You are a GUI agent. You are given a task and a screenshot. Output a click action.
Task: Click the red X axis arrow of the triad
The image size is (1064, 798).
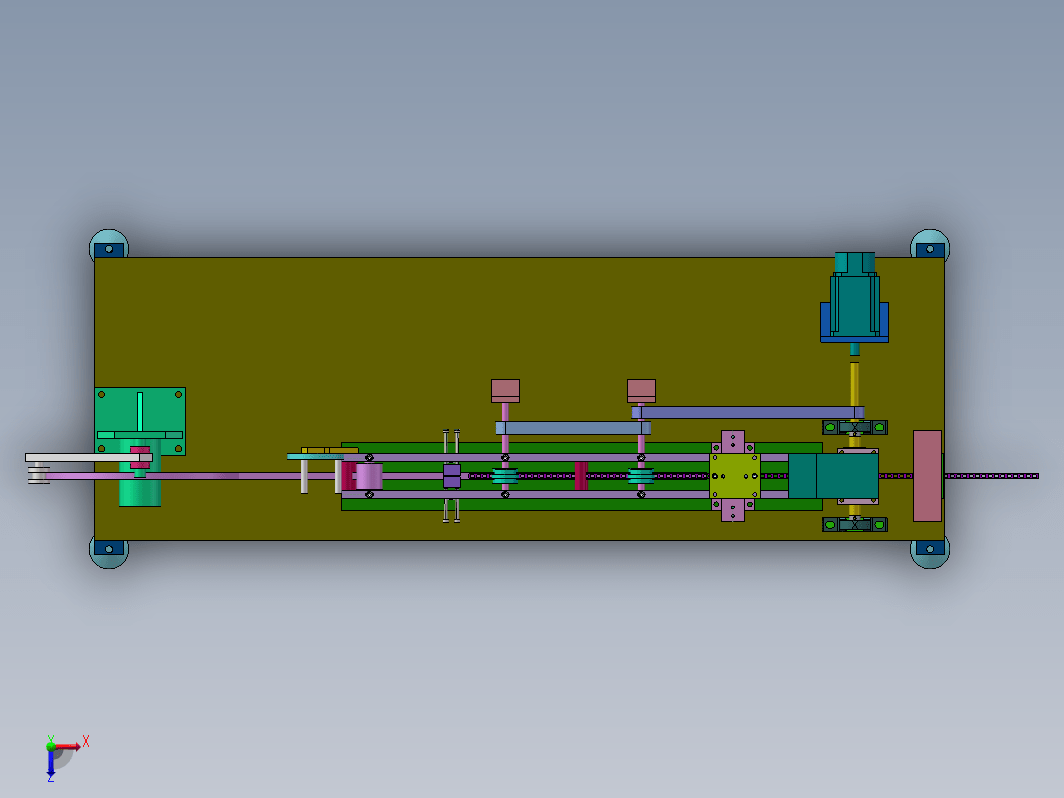coord(68,746)
